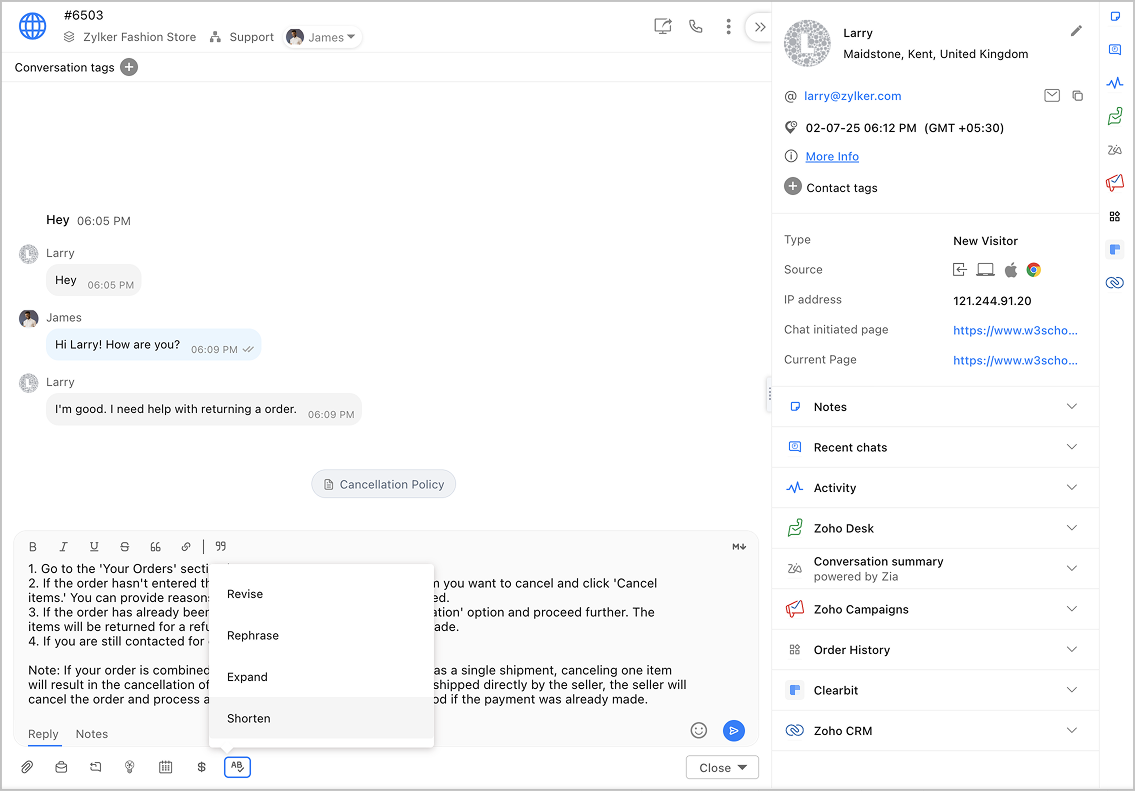
Task: Choose Shorten from the writing menu
Action: click(321, 718)
